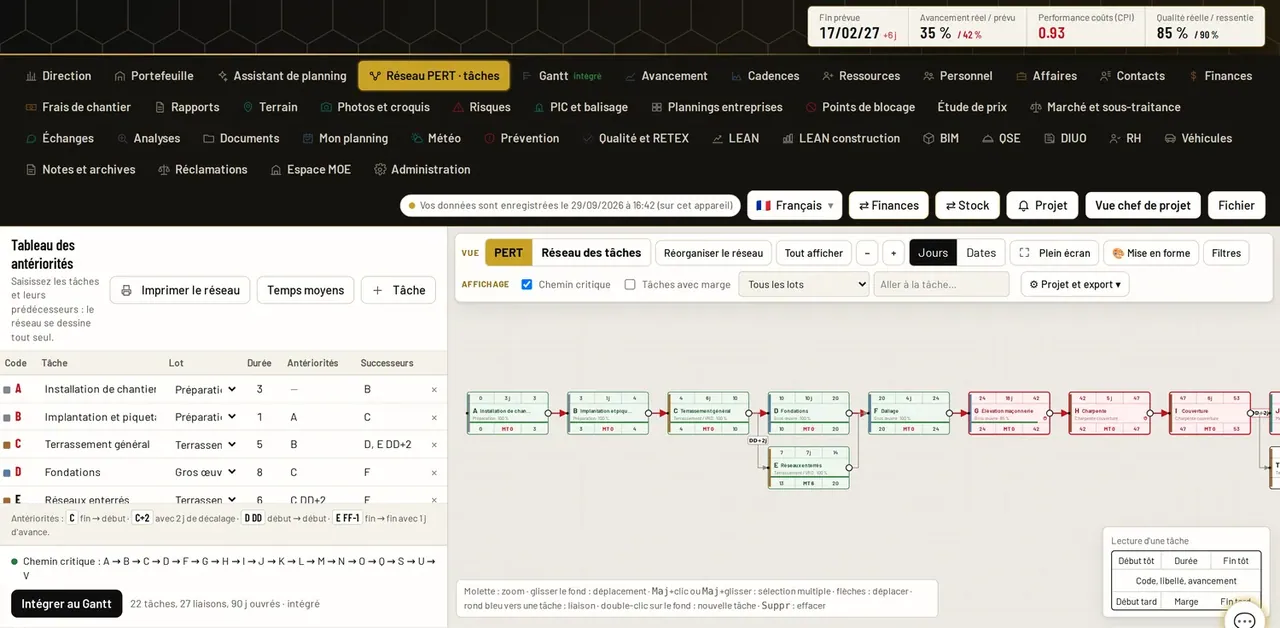Click the Mise en forme palette icon

pyautogui.click(x=1118, y=253)
